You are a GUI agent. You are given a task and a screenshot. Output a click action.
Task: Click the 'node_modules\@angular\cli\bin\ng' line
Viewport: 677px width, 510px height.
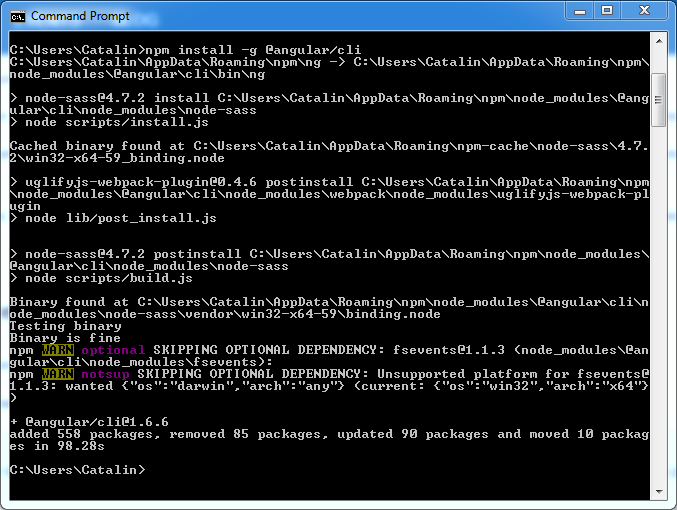click(137, 74)
